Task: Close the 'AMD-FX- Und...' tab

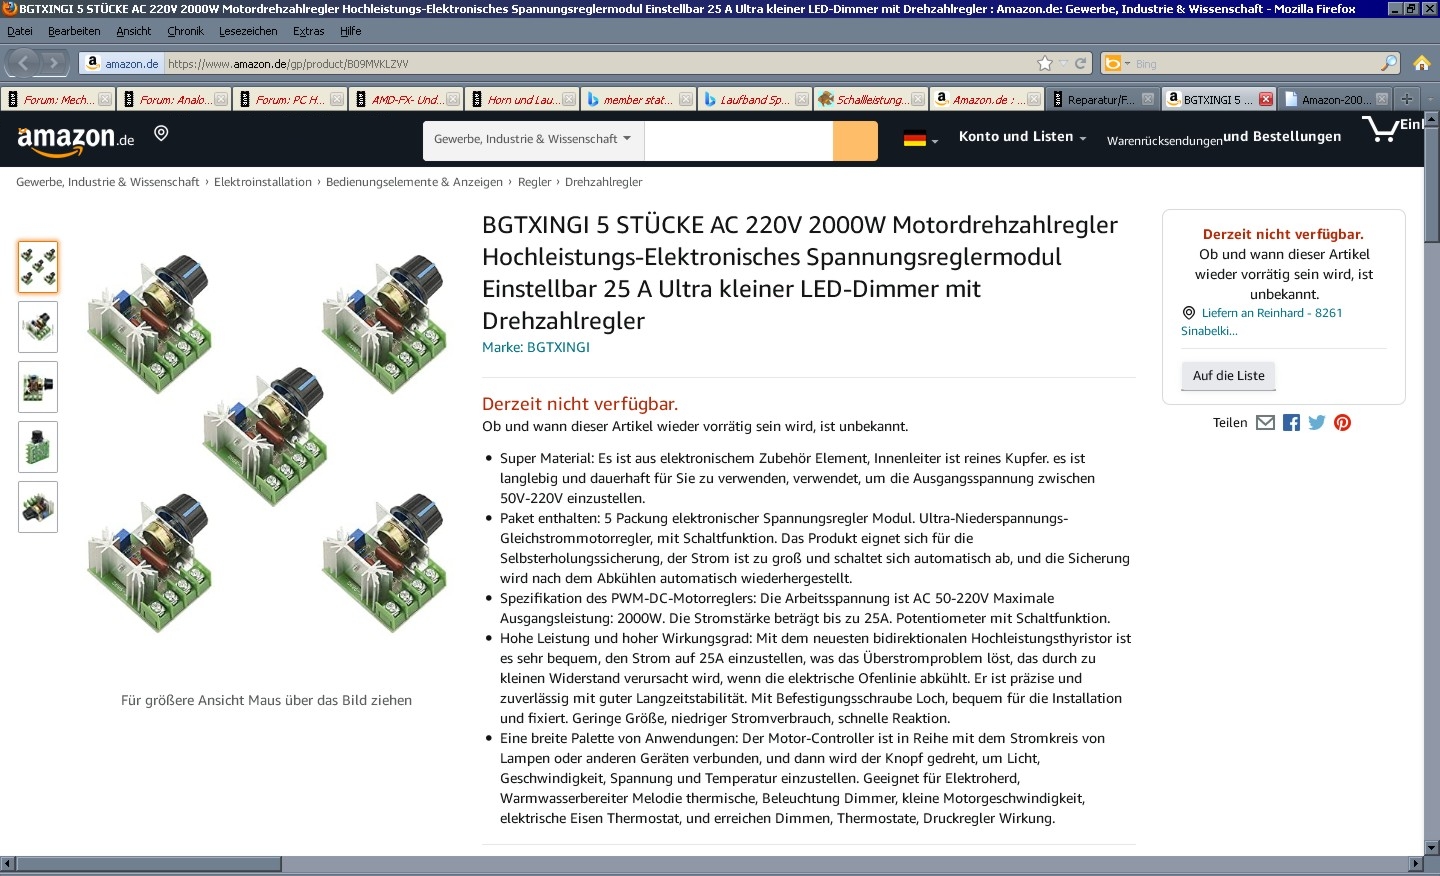Action: [453, 99]
